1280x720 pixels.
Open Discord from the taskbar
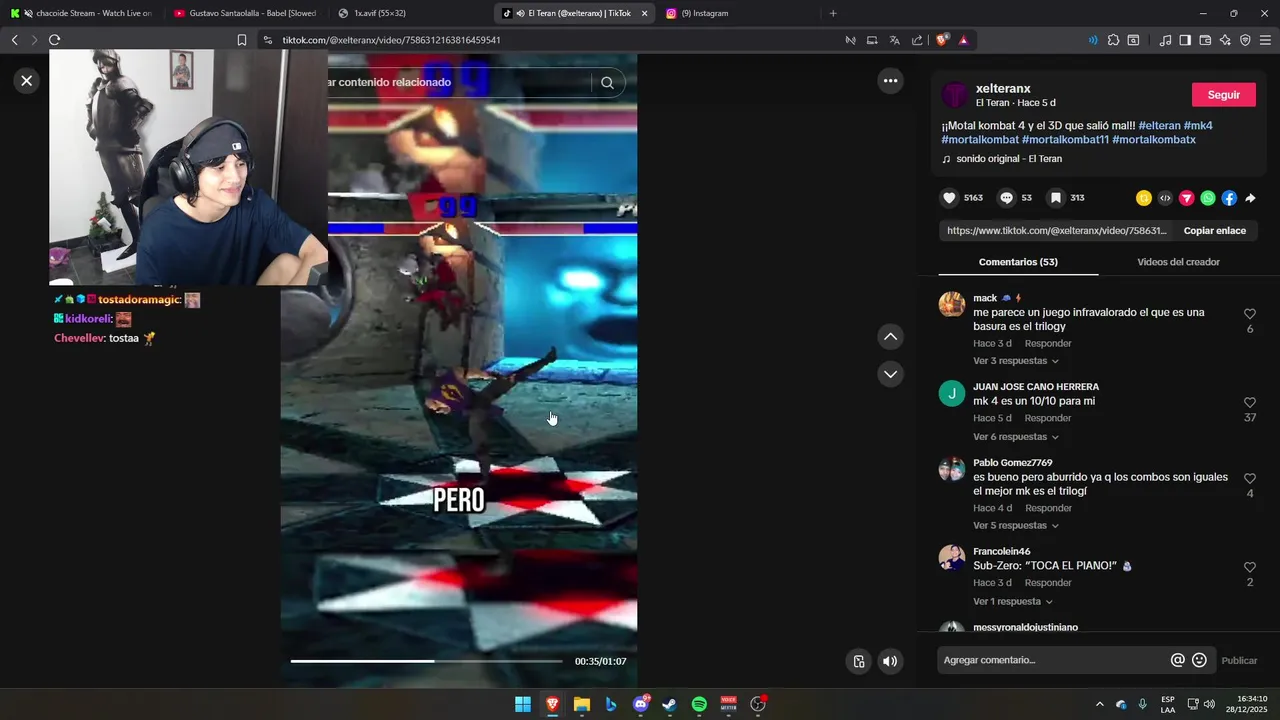(x=641, y=704)
